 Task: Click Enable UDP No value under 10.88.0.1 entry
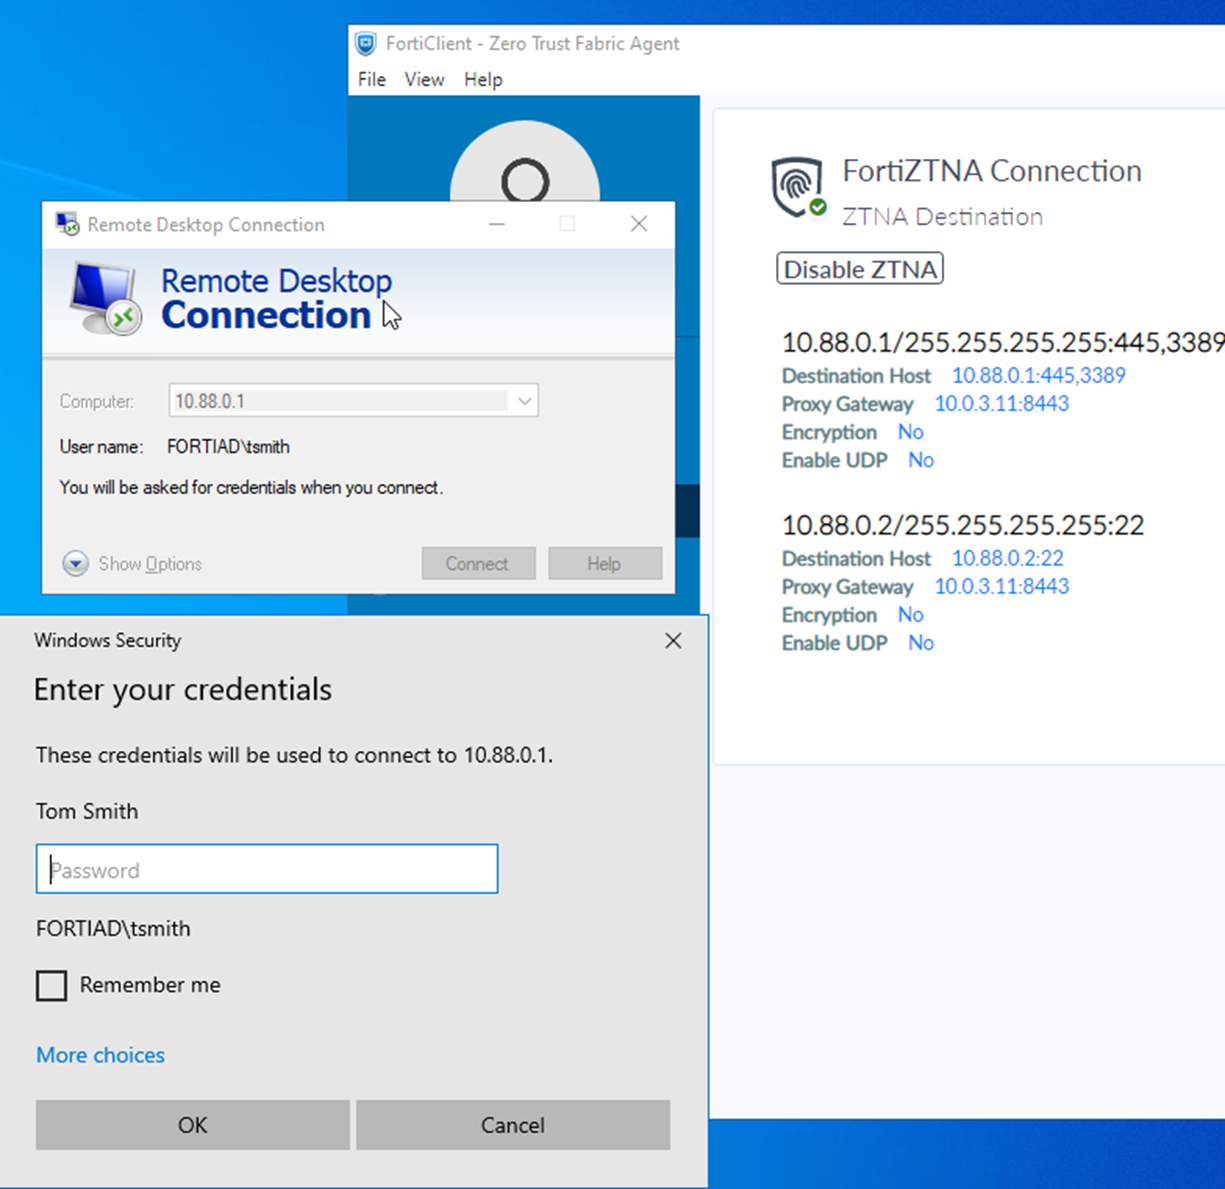click(921, 460)
